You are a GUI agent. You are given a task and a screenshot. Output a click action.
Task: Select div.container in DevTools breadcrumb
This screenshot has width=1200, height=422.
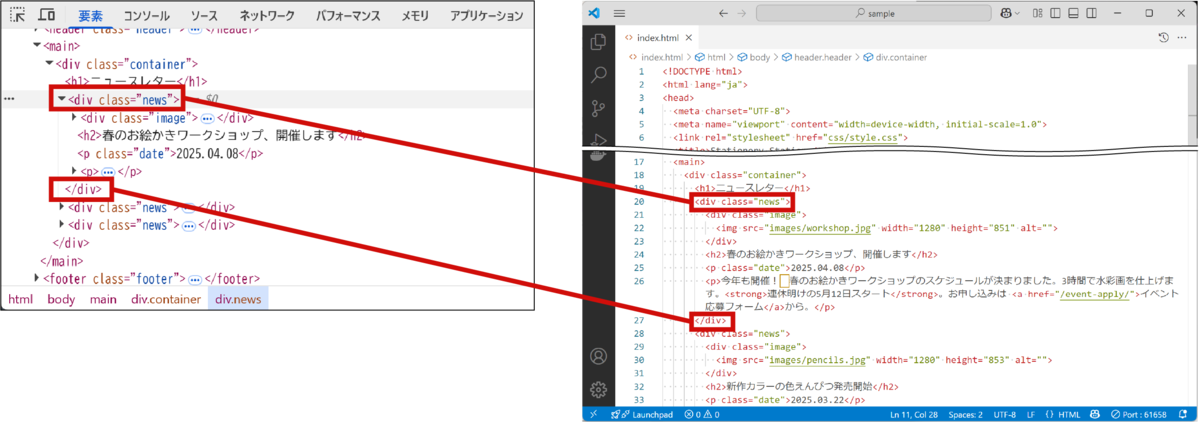pyautogui.click(x=166, y=299)
